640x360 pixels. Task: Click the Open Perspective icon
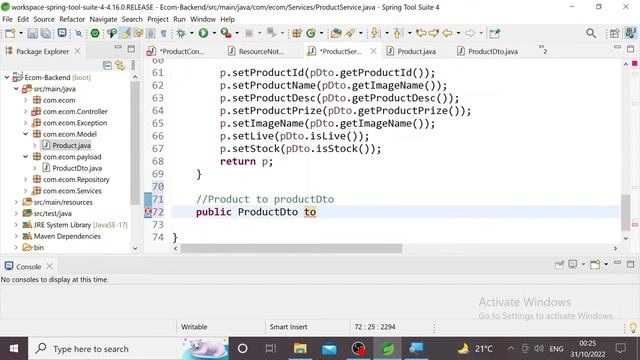pos(614,33)
